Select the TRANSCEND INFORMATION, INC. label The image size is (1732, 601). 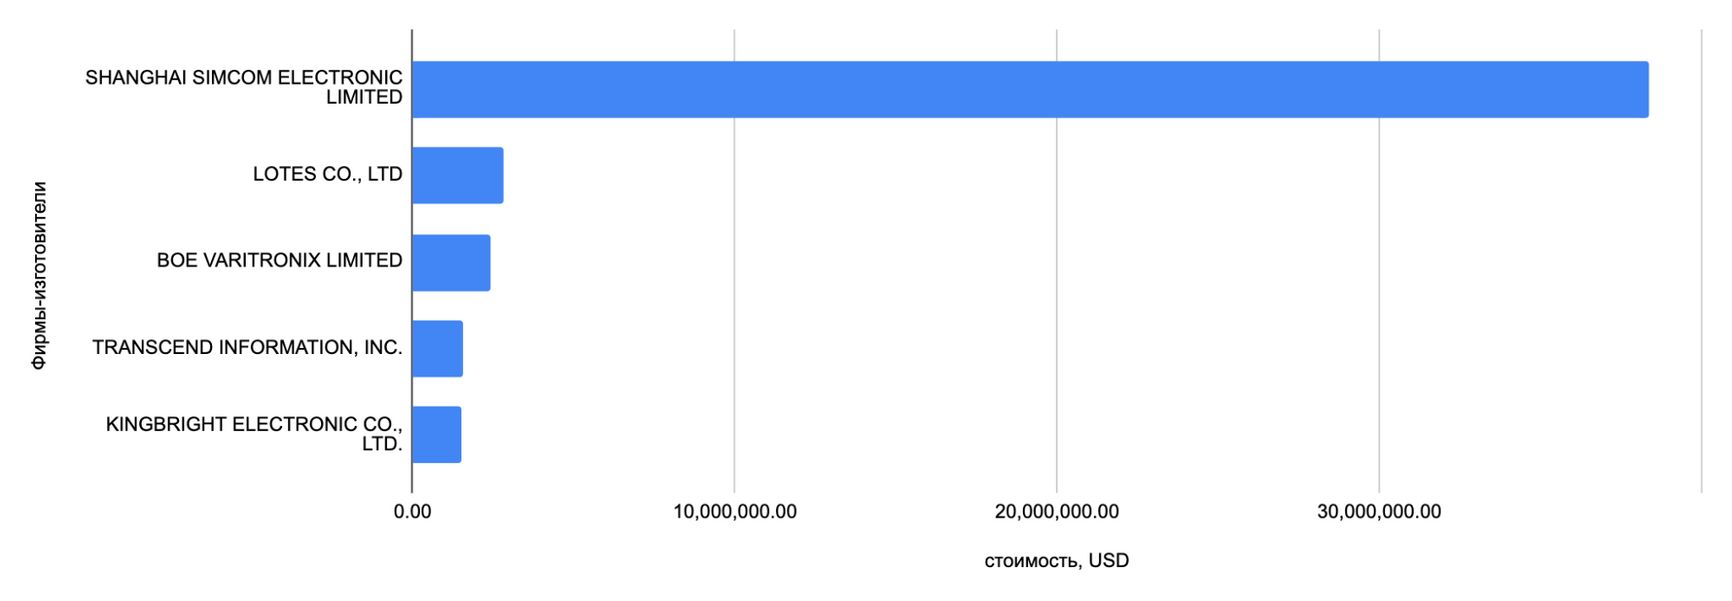pyautogui.click(x=247, y=347)
